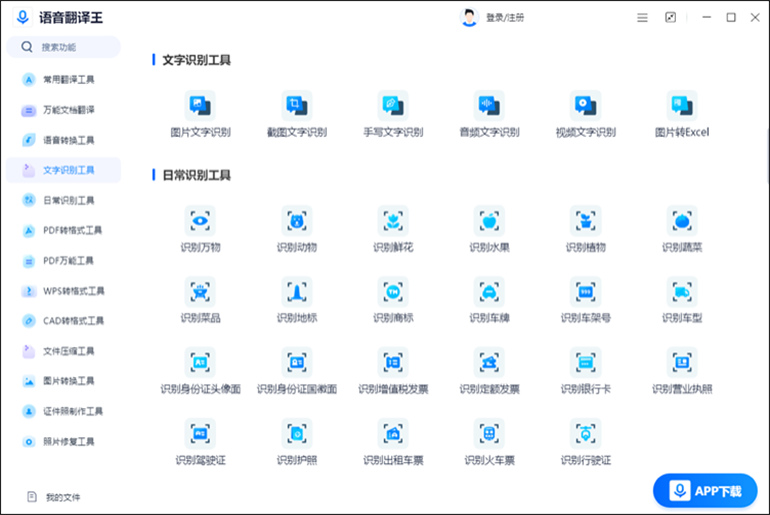Click the 语音翻译王 app logo
This screenshot has height=515, width=770.
(23, 17)
